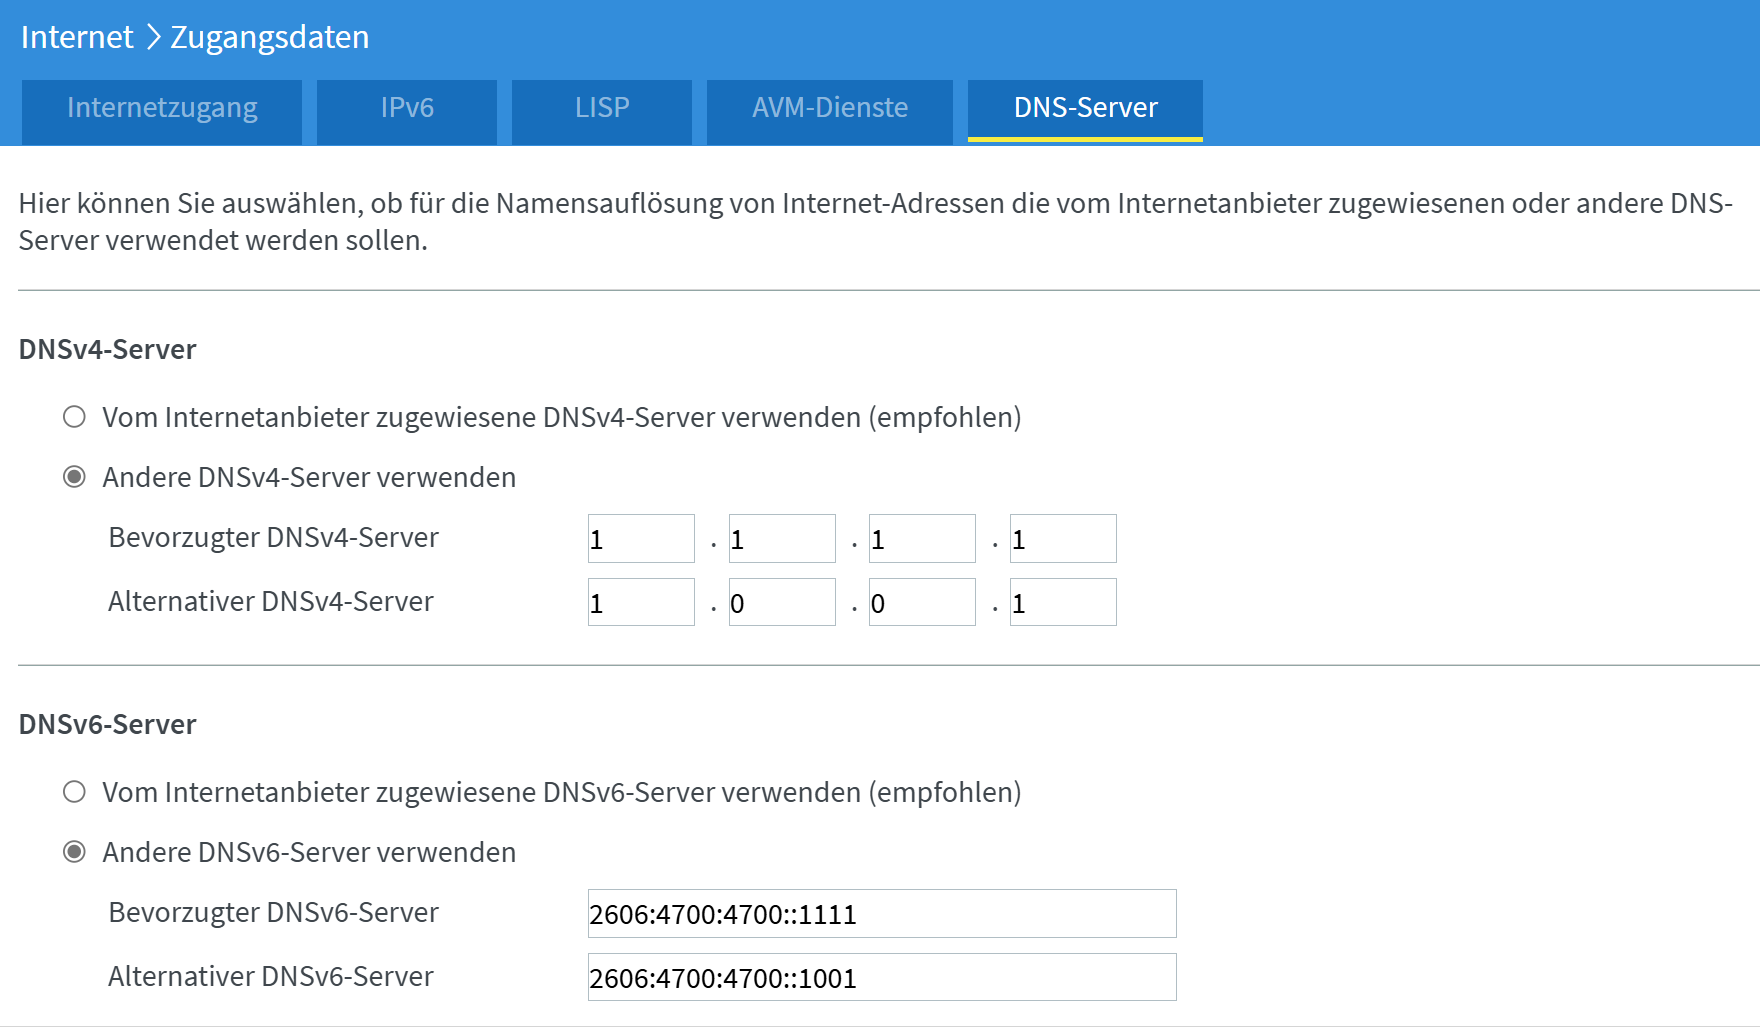Click the Internet breadcrumb link
Image resolution: width=1760 pixels, height=1036 pixels.
(77, 37)
